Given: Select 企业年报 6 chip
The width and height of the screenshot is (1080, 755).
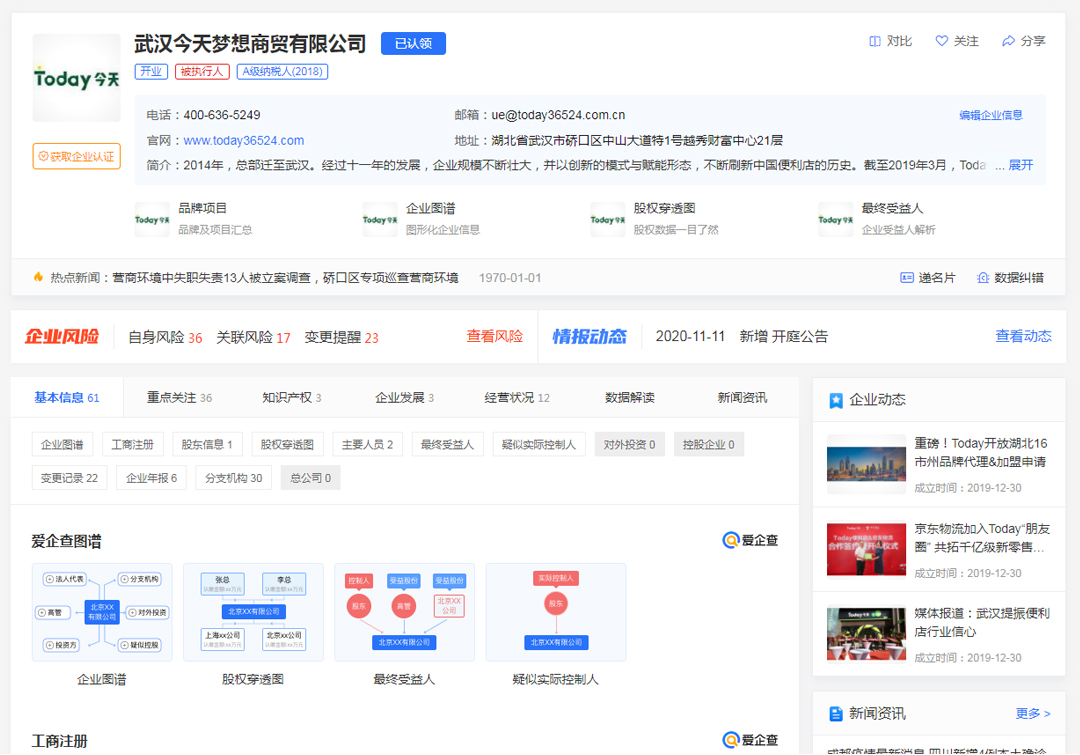Looking at the screenshot, I should (x=152, y=477).
